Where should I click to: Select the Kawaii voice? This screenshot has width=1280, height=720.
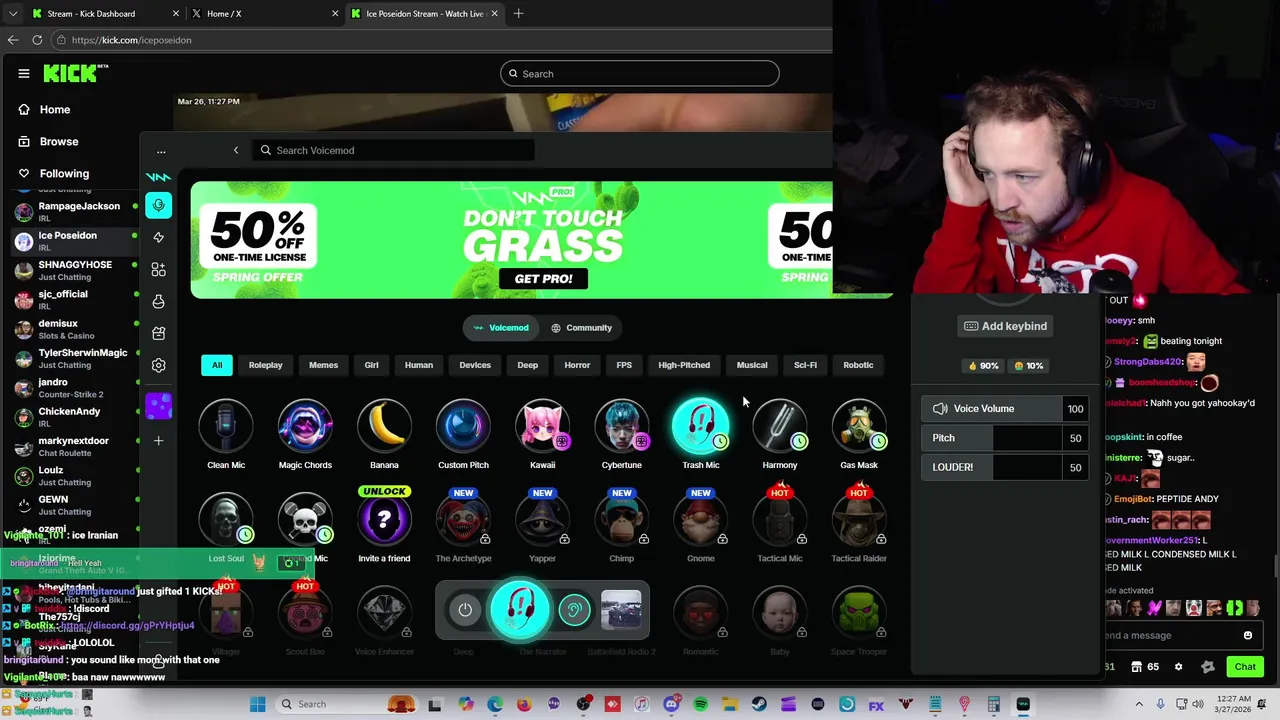[x=542, y=425]
